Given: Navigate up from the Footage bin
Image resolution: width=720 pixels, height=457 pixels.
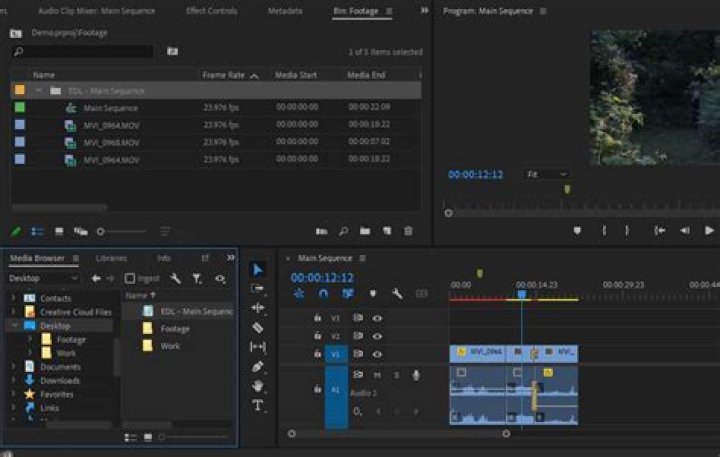Looking at the screenshot, I should click(16, 33).
